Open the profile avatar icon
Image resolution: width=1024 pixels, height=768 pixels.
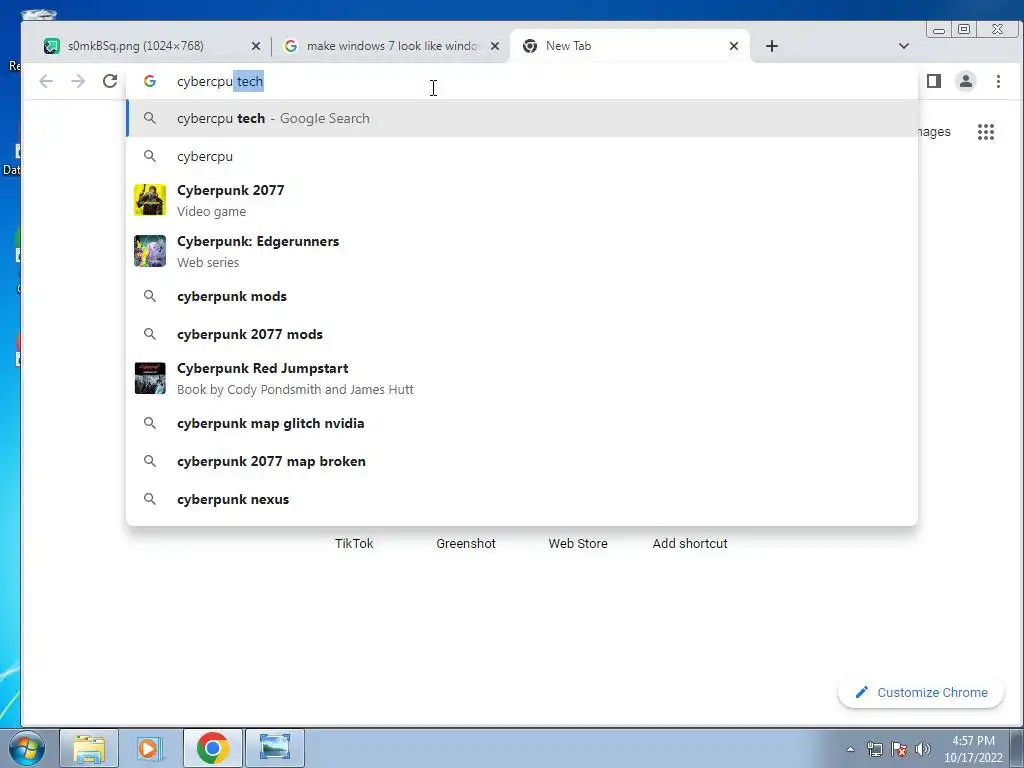pos(966,81)
